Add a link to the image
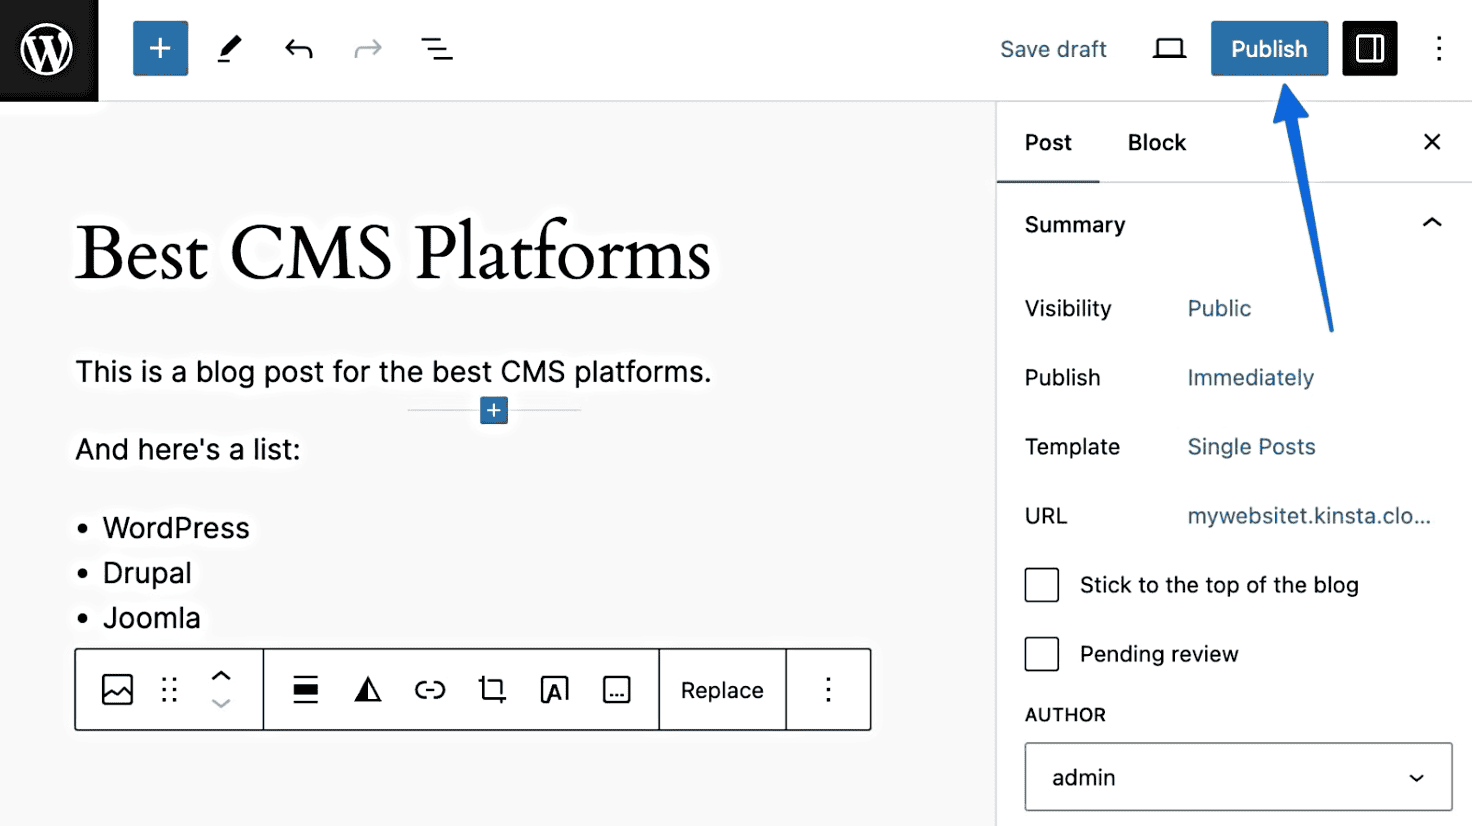 tap(429, 689)
